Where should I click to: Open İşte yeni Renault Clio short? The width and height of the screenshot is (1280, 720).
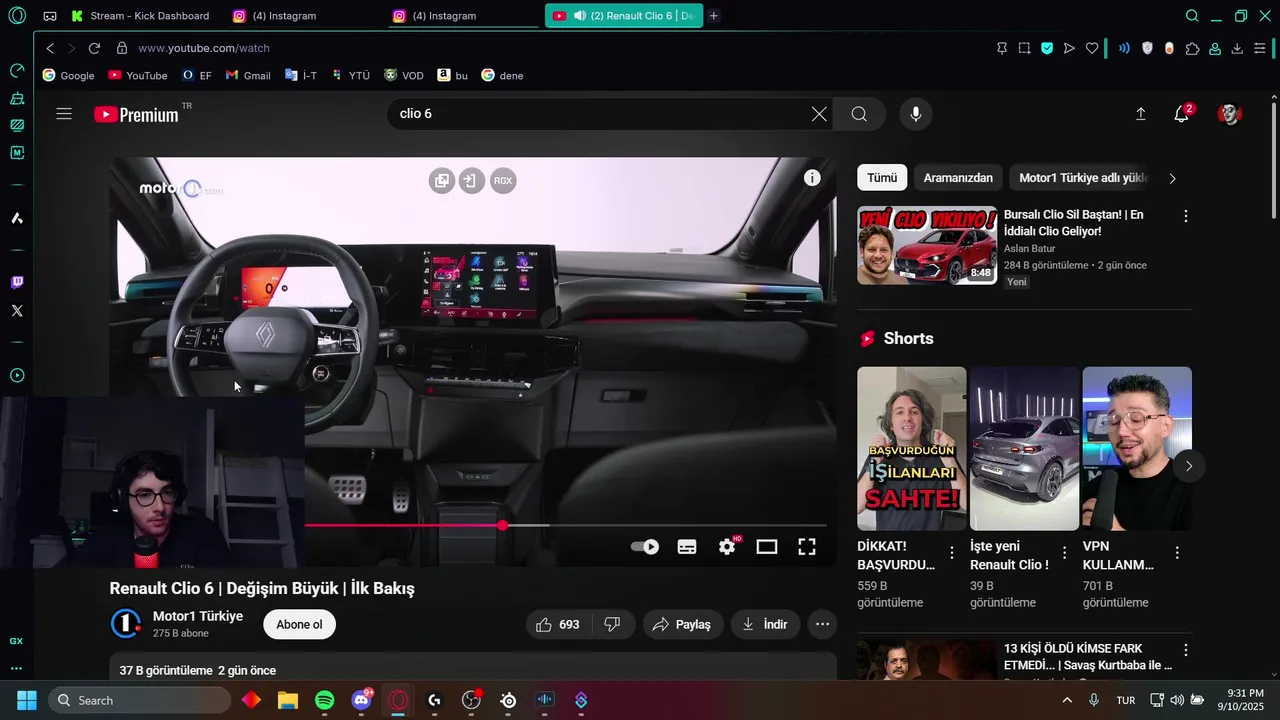point(1024,448)
